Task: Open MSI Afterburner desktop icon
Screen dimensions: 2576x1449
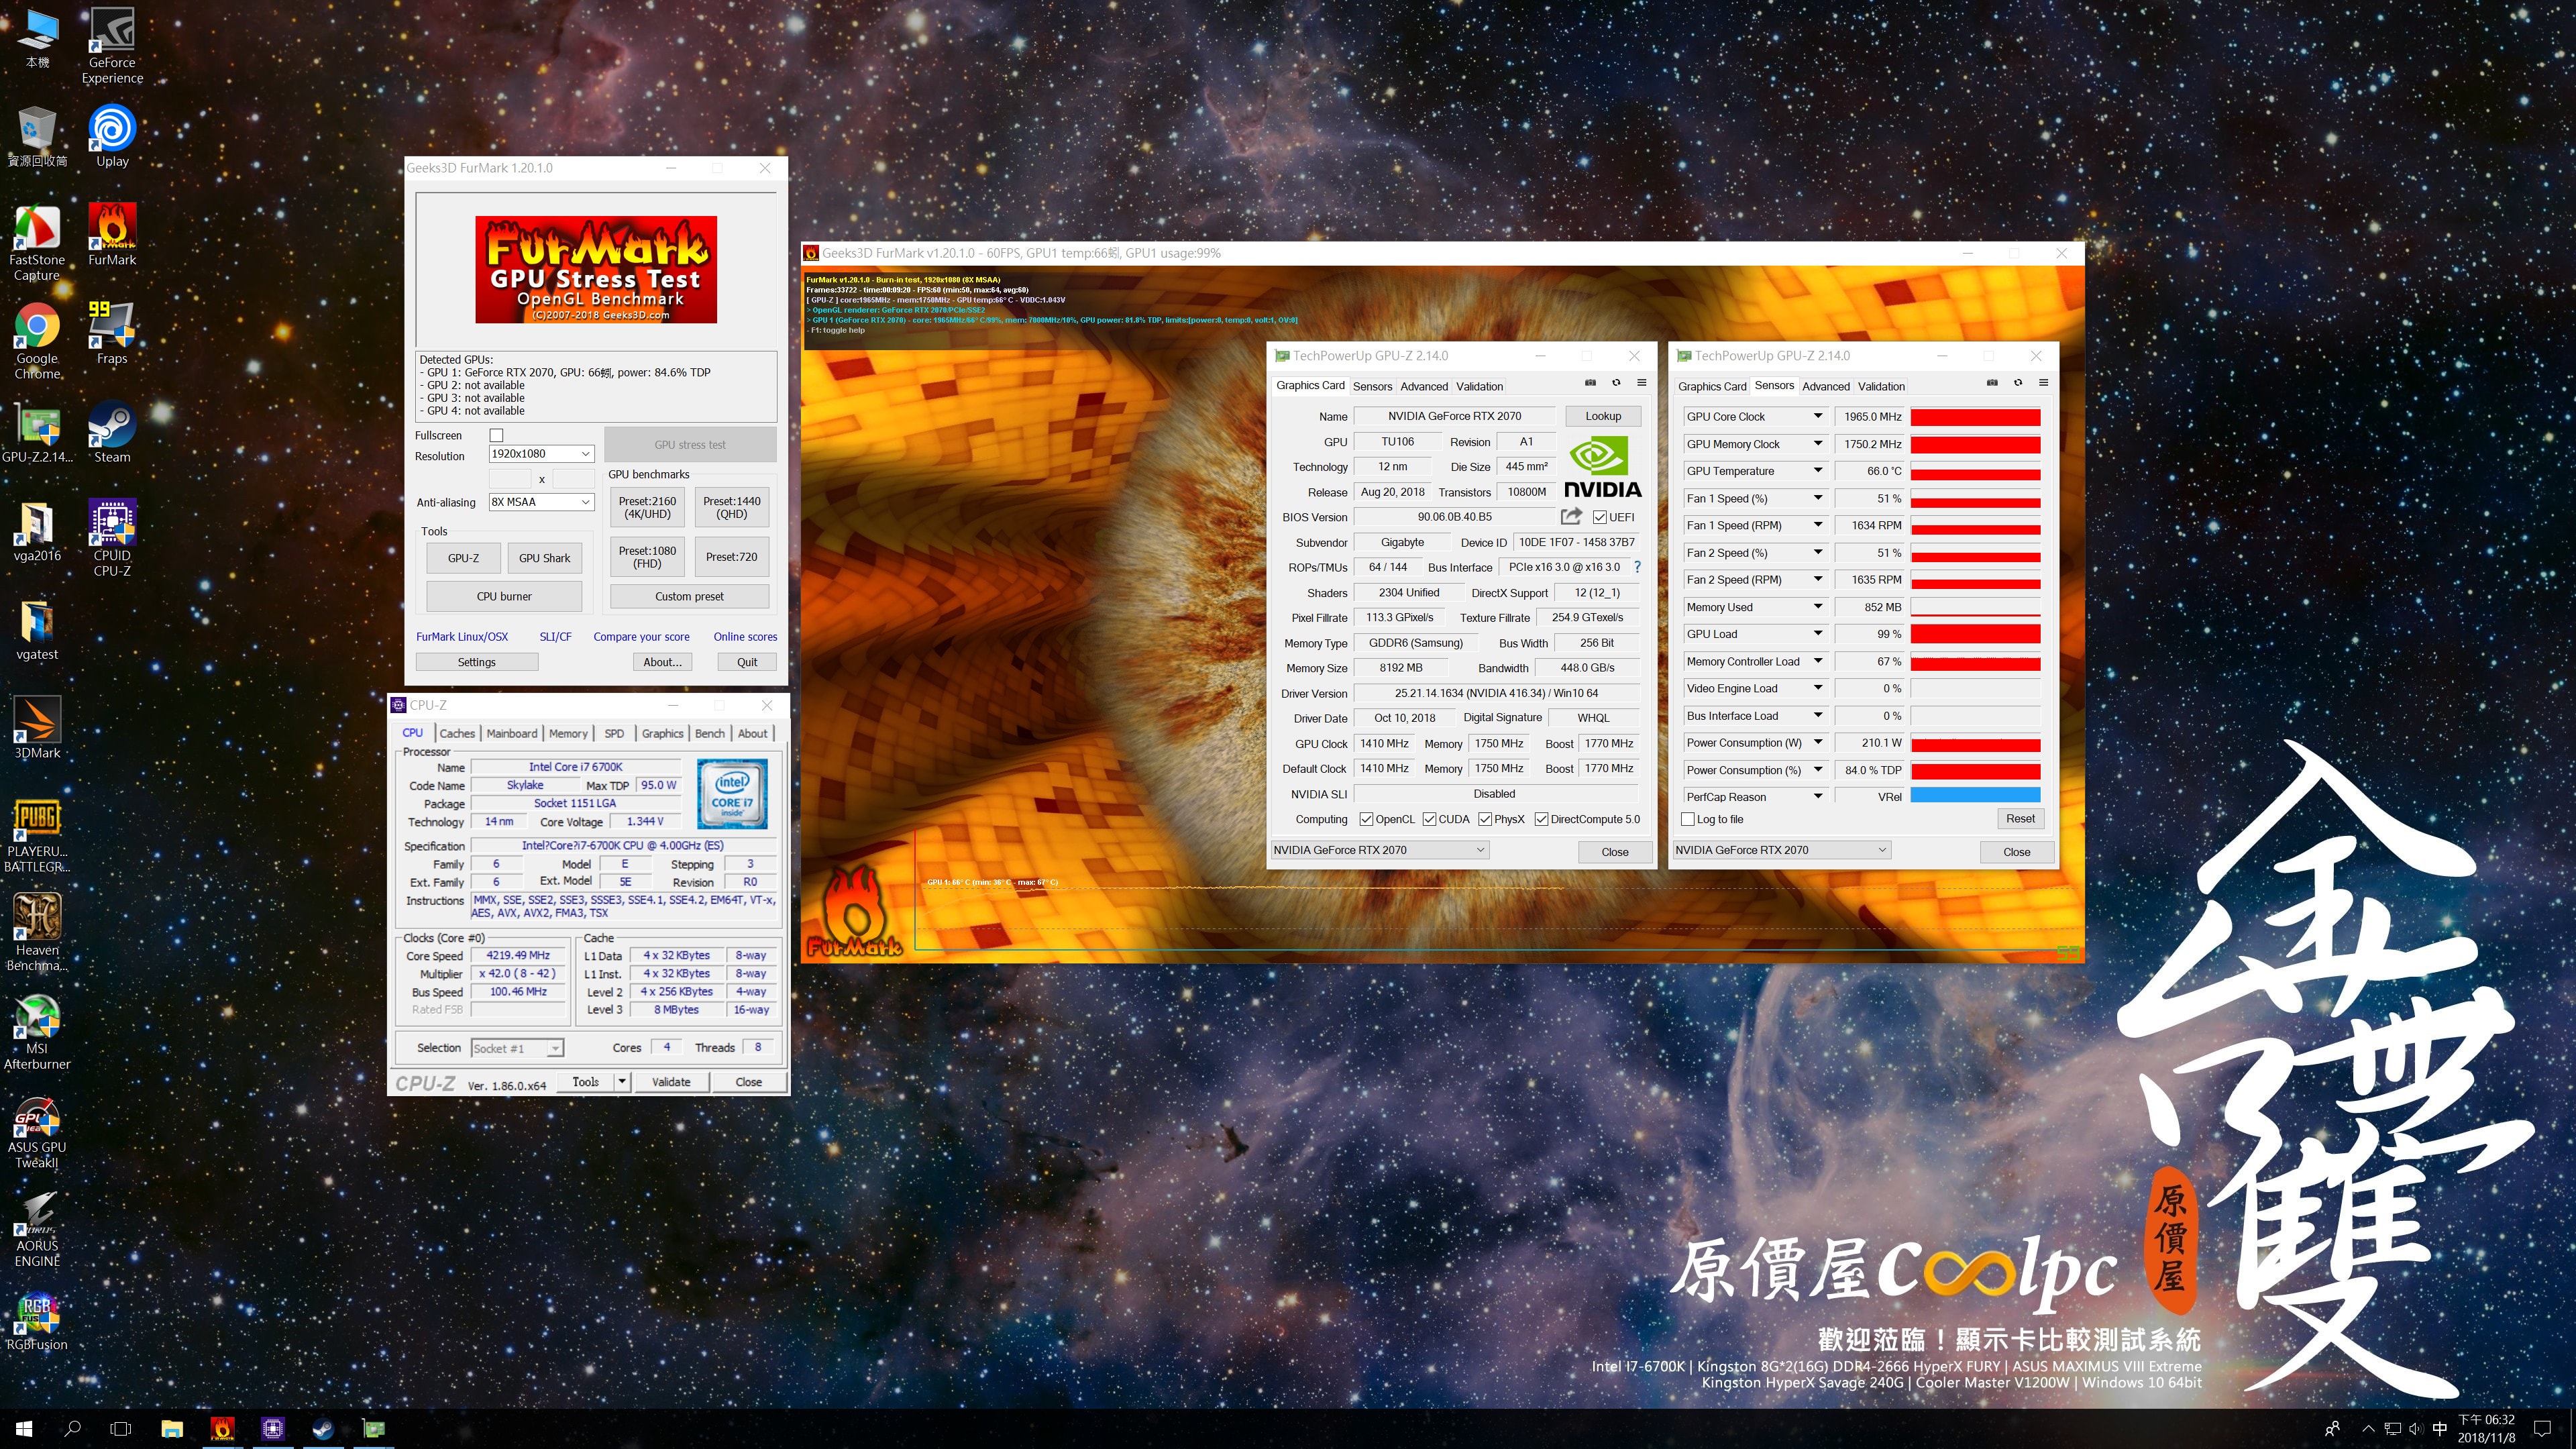Action: (37, 1031)
